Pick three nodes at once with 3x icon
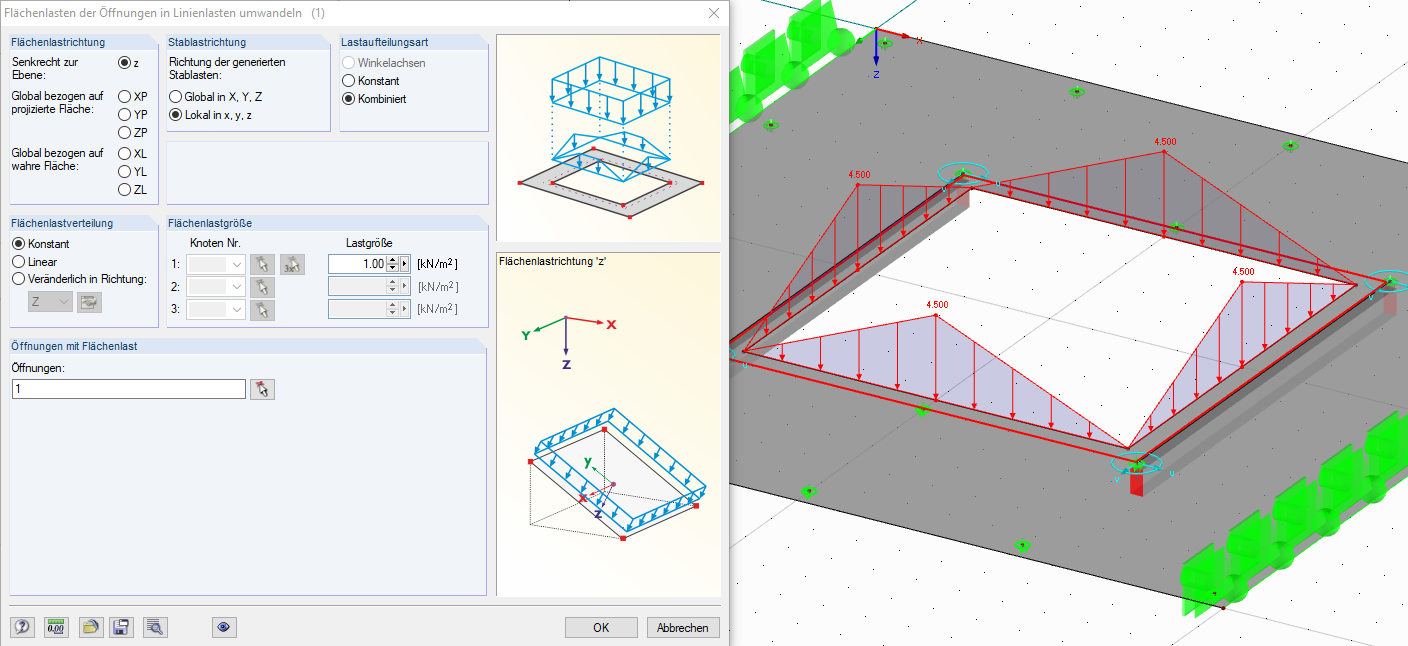 coord(292,264)
